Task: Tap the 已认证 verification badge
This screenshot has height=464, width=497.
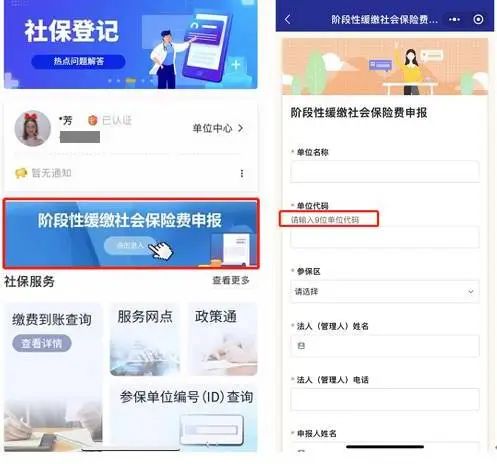Action: point(110,120)
